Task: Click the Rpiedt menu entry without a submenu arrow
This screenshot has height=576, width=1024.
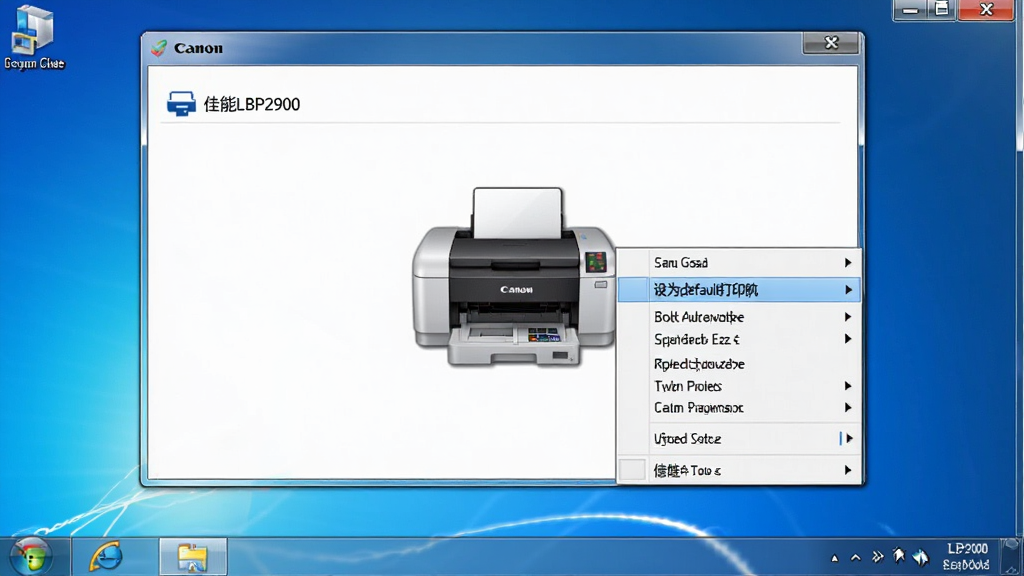Action: pos(739,364)
